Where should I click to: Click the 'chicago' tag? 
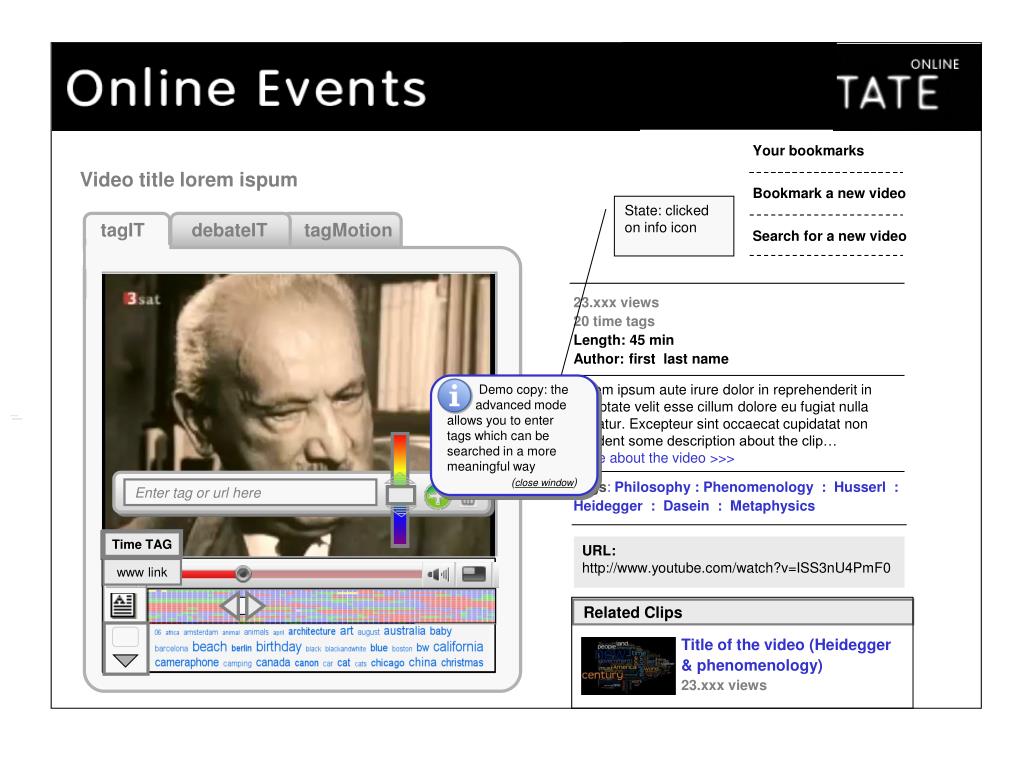(387, 663)
